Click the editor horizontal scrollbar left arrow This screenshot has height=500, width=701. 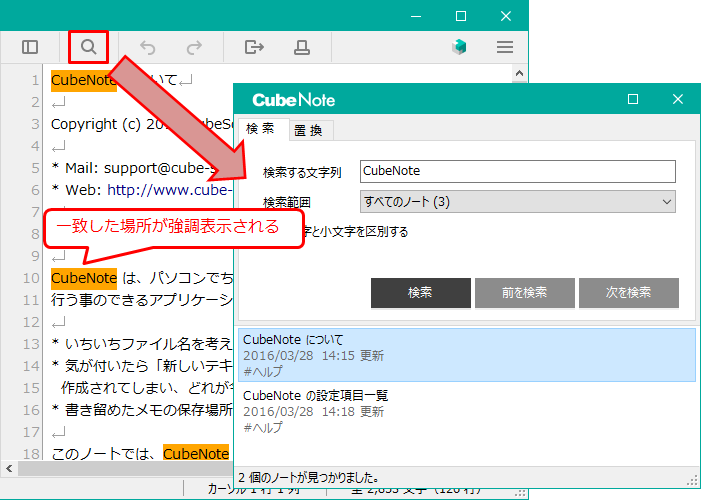[9, 469]
